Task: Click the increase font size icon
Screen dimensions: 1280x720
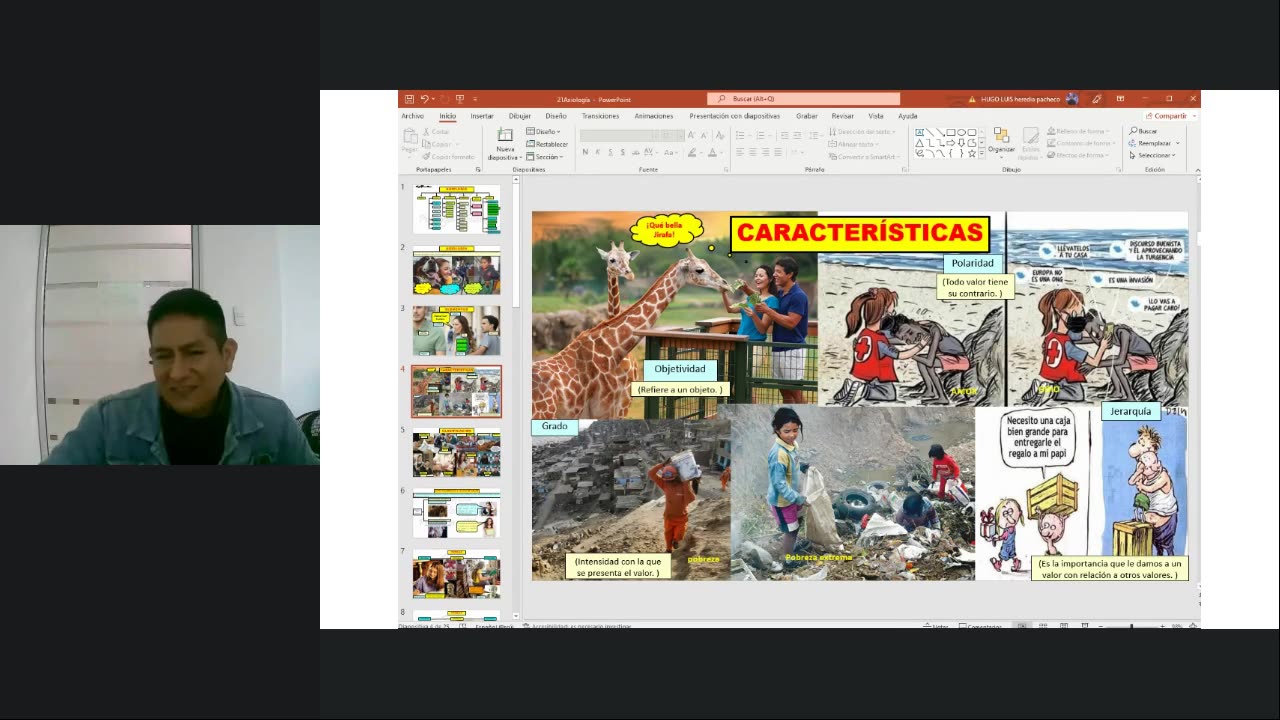Action: (x=691, y=135)
